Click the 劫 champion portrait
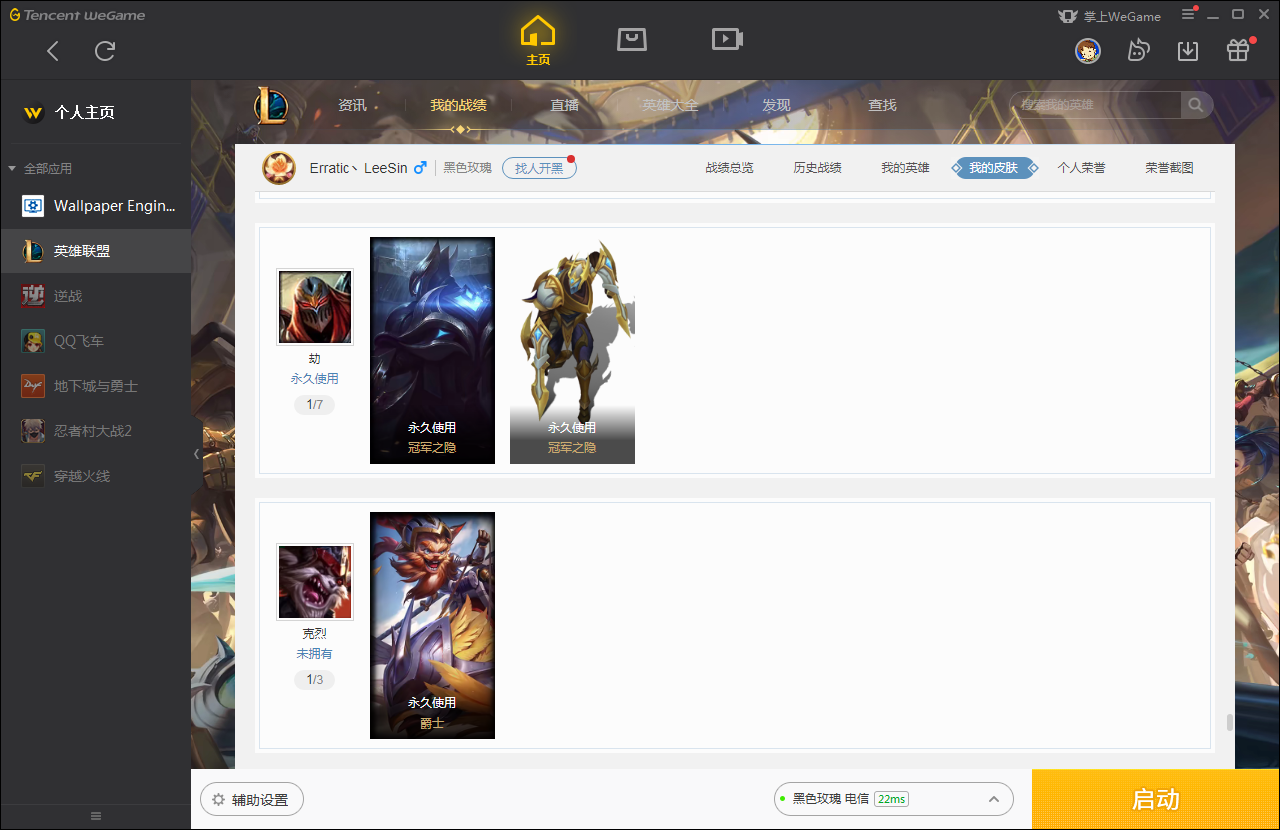 [x=315, y=307]
